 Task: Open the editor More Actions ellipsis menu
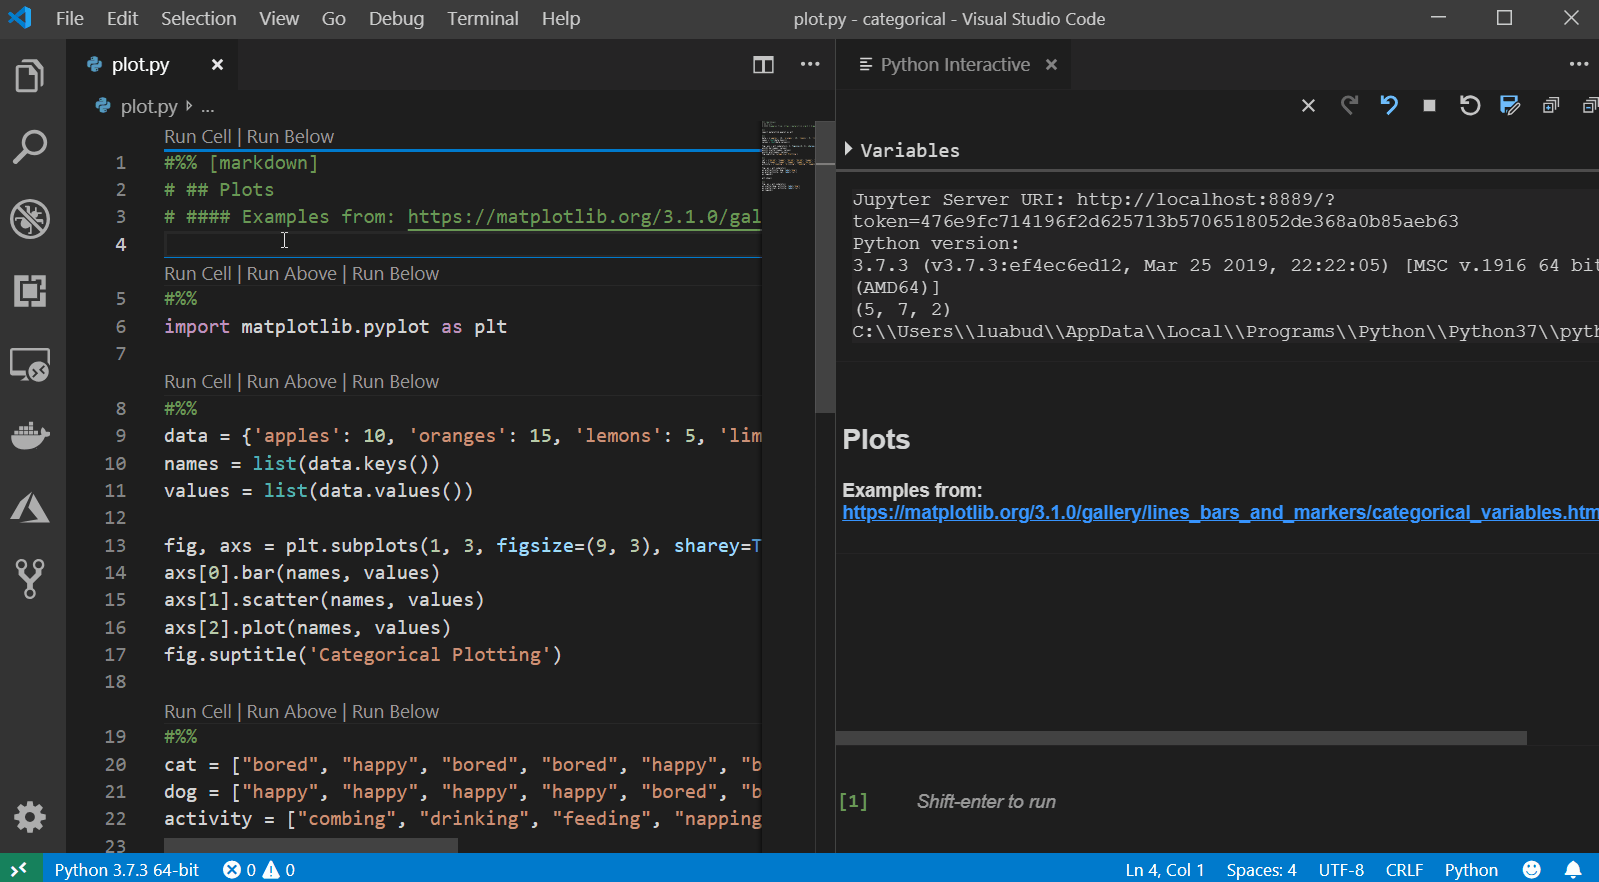pos(810,65)
